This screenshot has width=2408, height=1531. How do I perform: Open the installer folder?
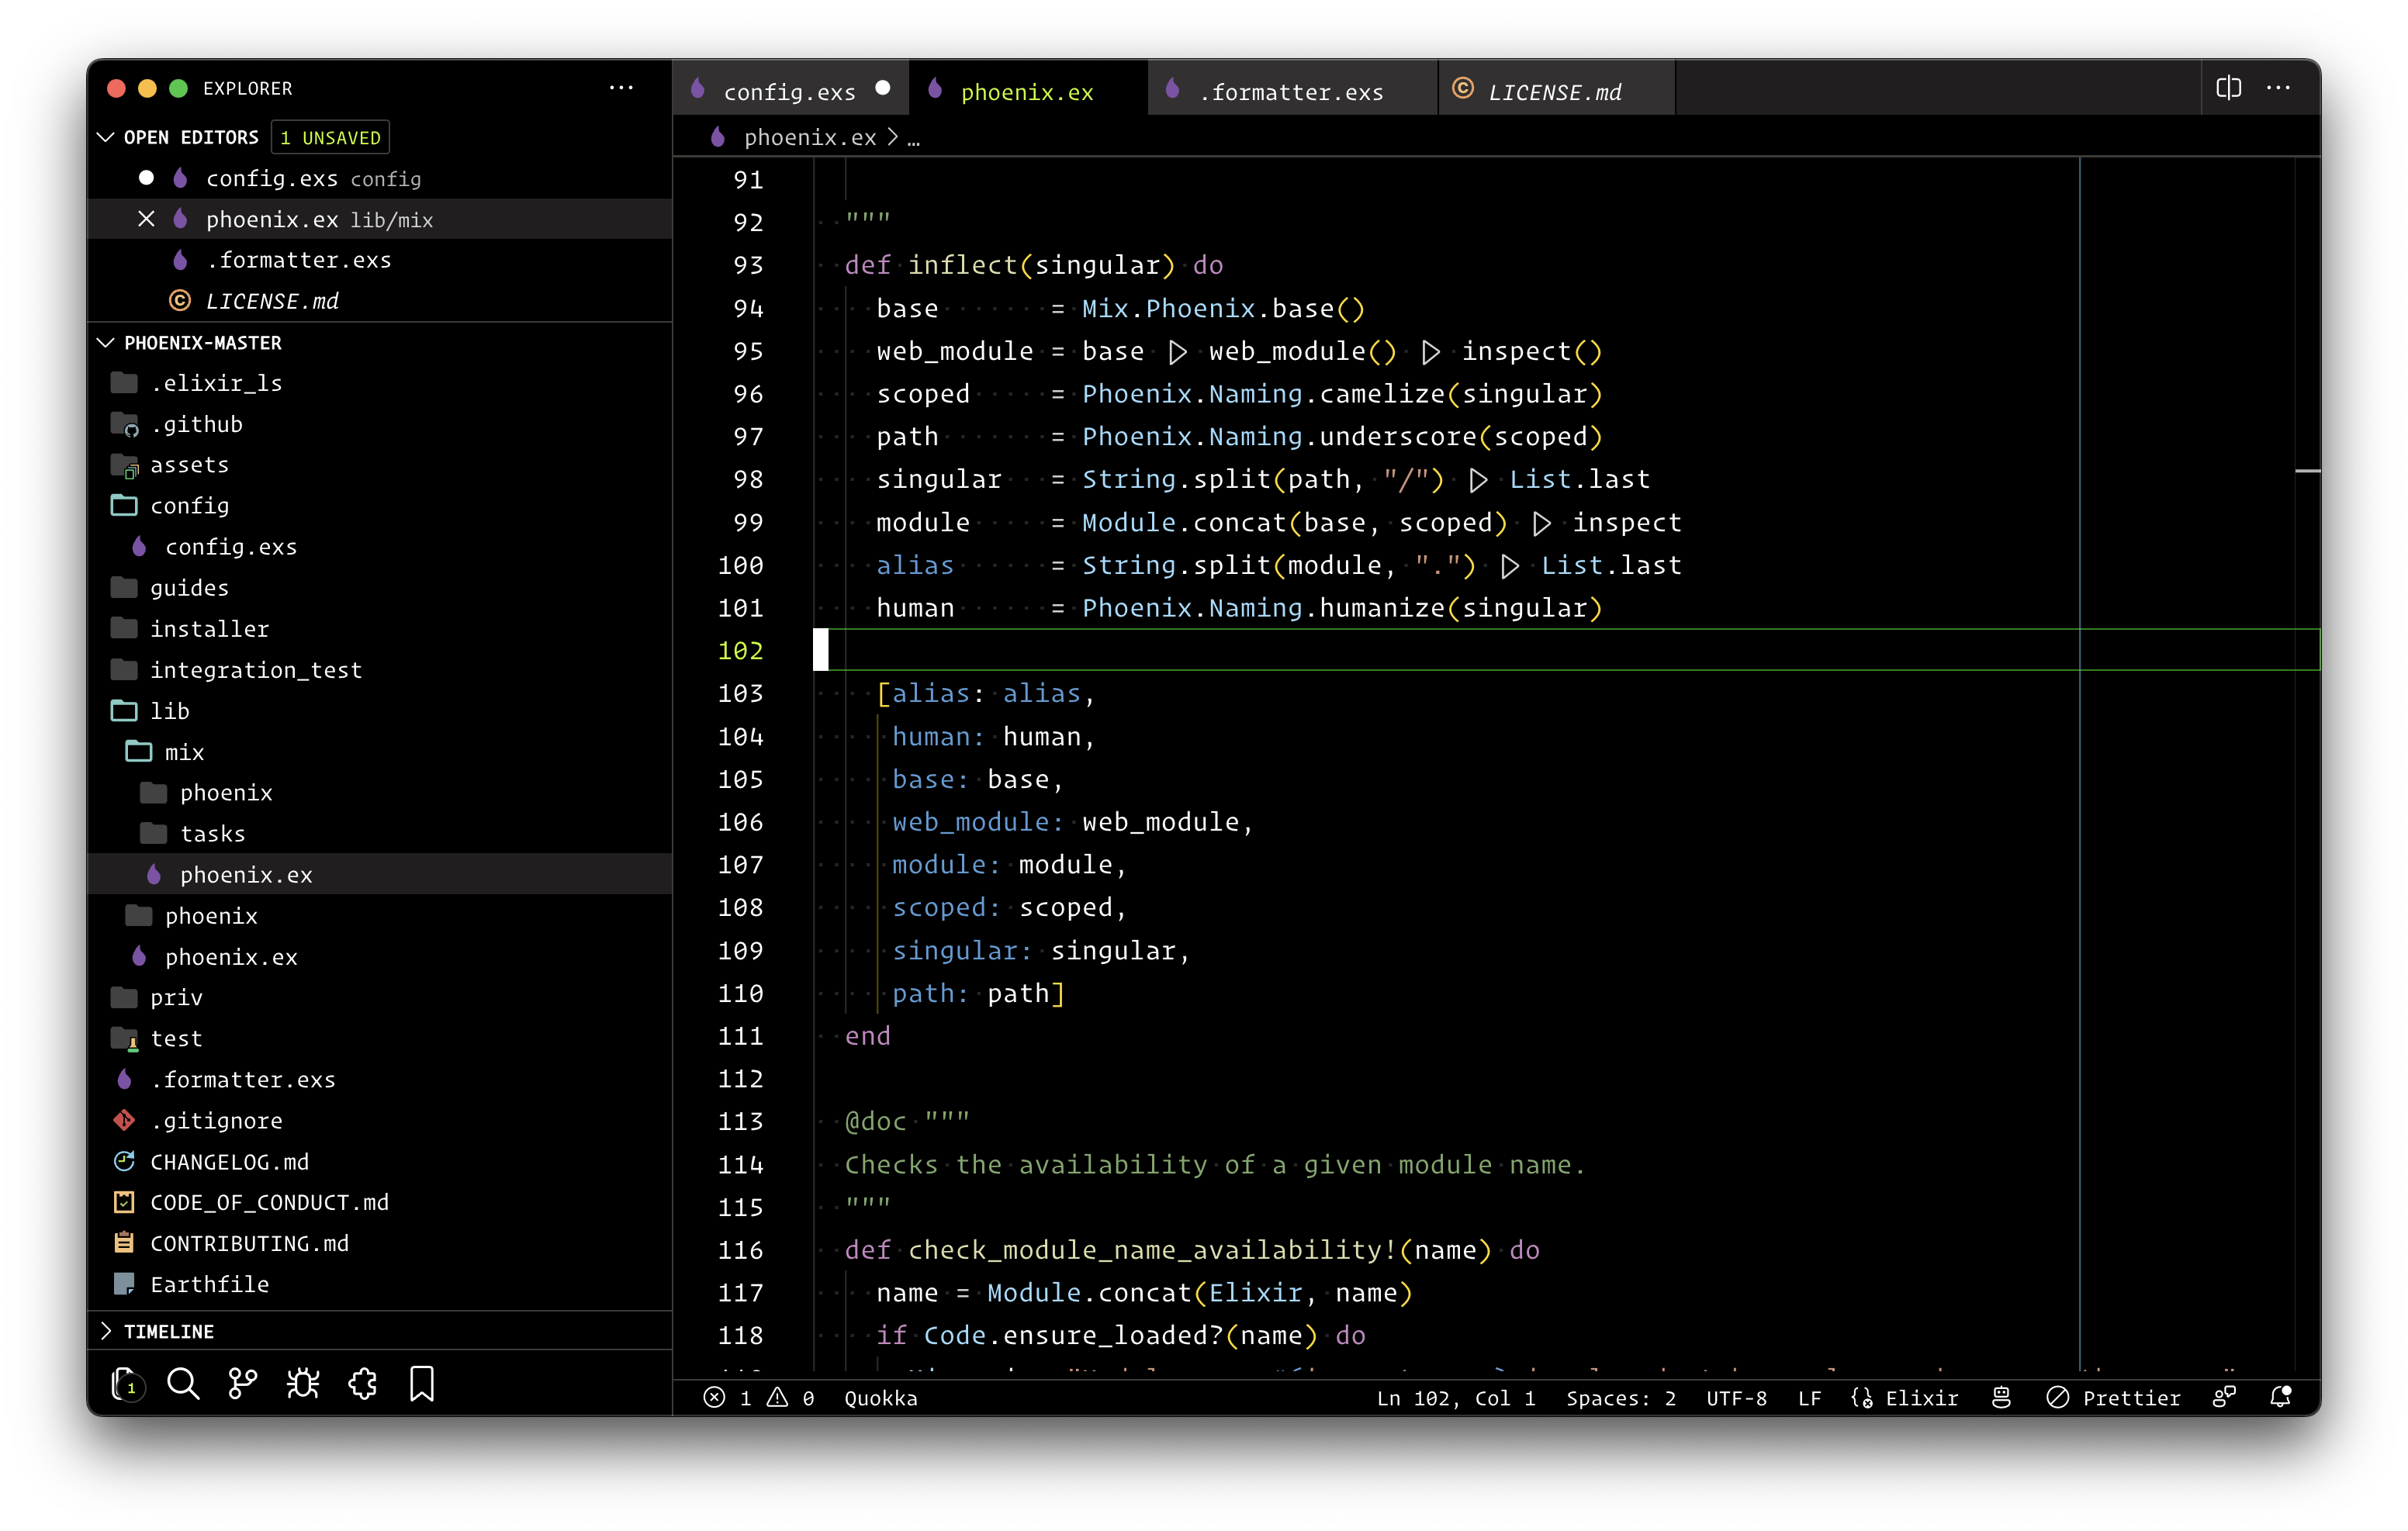click(x=380, y=629)
